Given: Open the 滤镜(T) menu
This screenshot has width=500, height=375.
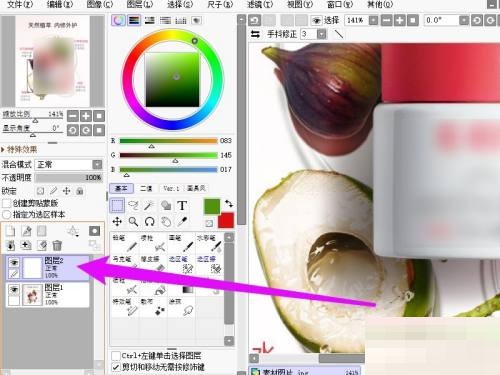Looking at the screenshot, I should click(x=260, y=5).
